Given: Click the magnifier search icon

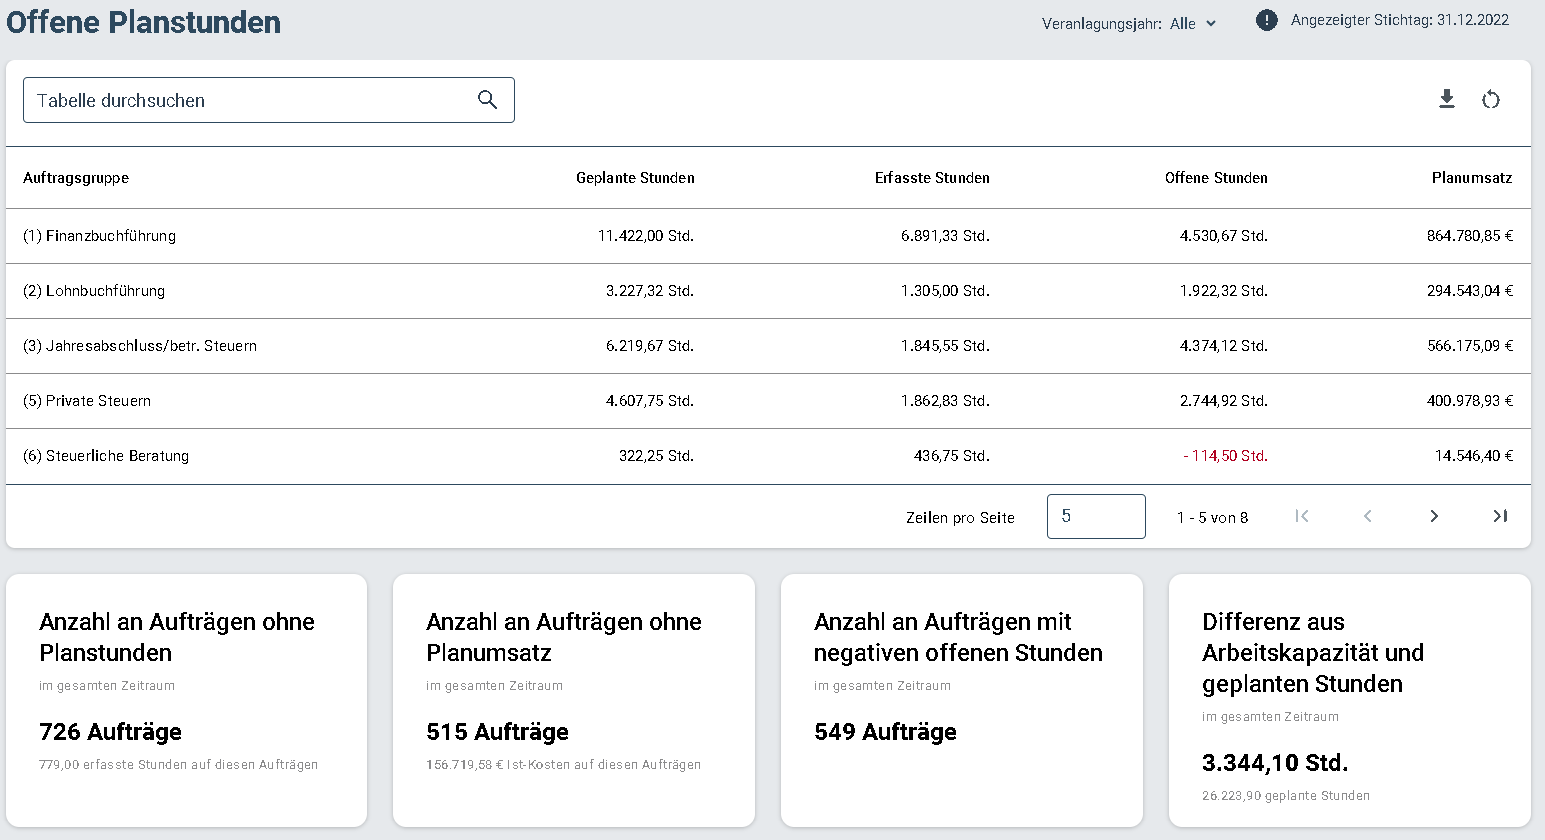Looking at the screenshot, I should point(487,100).
